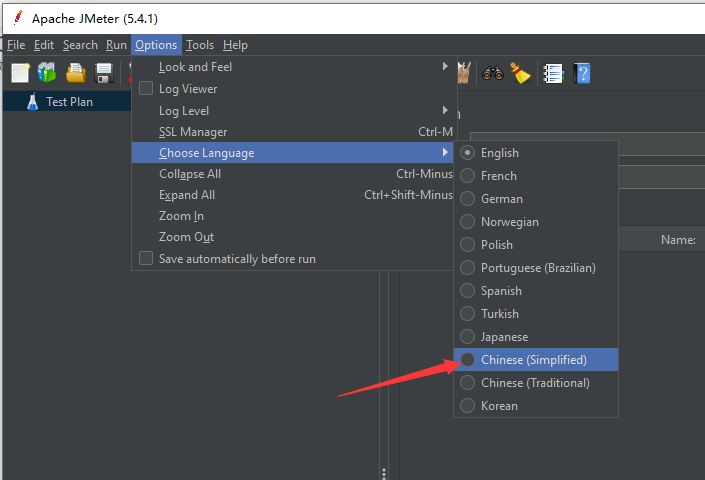Click the broom Reset Search icon

pos(520,73)
